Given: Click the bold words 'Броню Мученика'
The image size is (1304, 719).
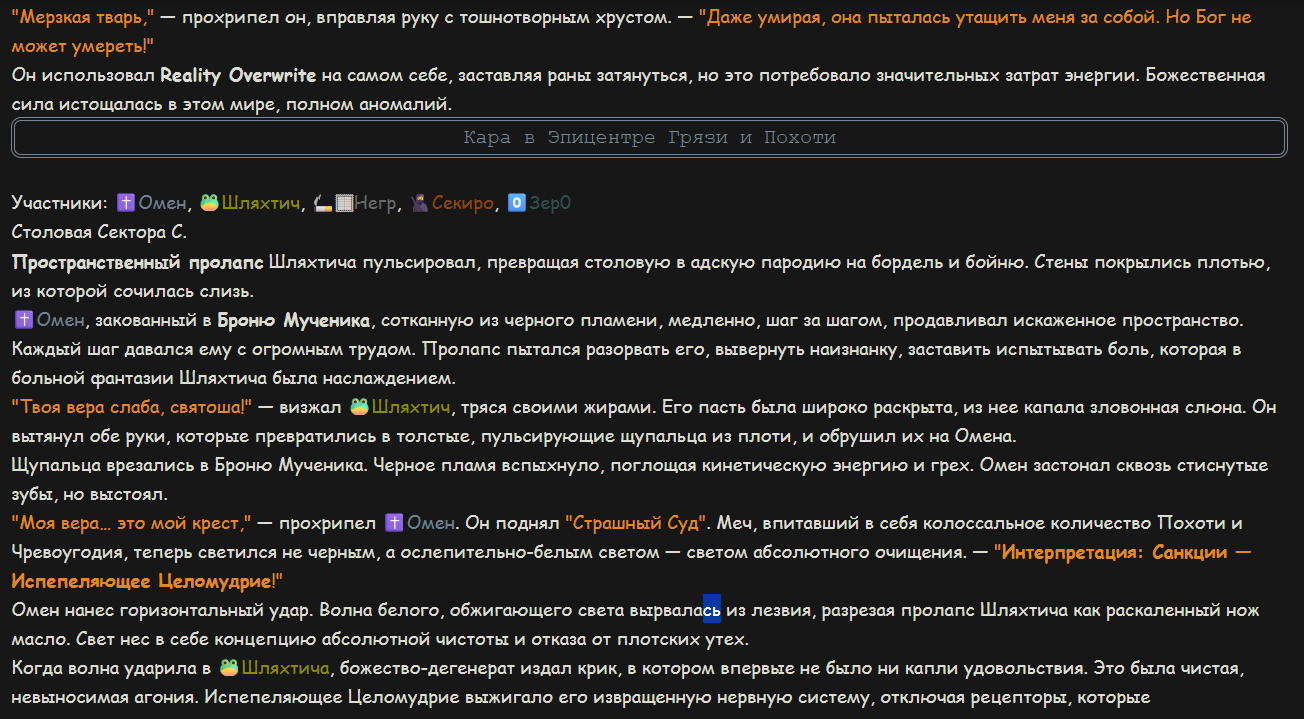Looking at the screenshot, I should click(294, 320).
